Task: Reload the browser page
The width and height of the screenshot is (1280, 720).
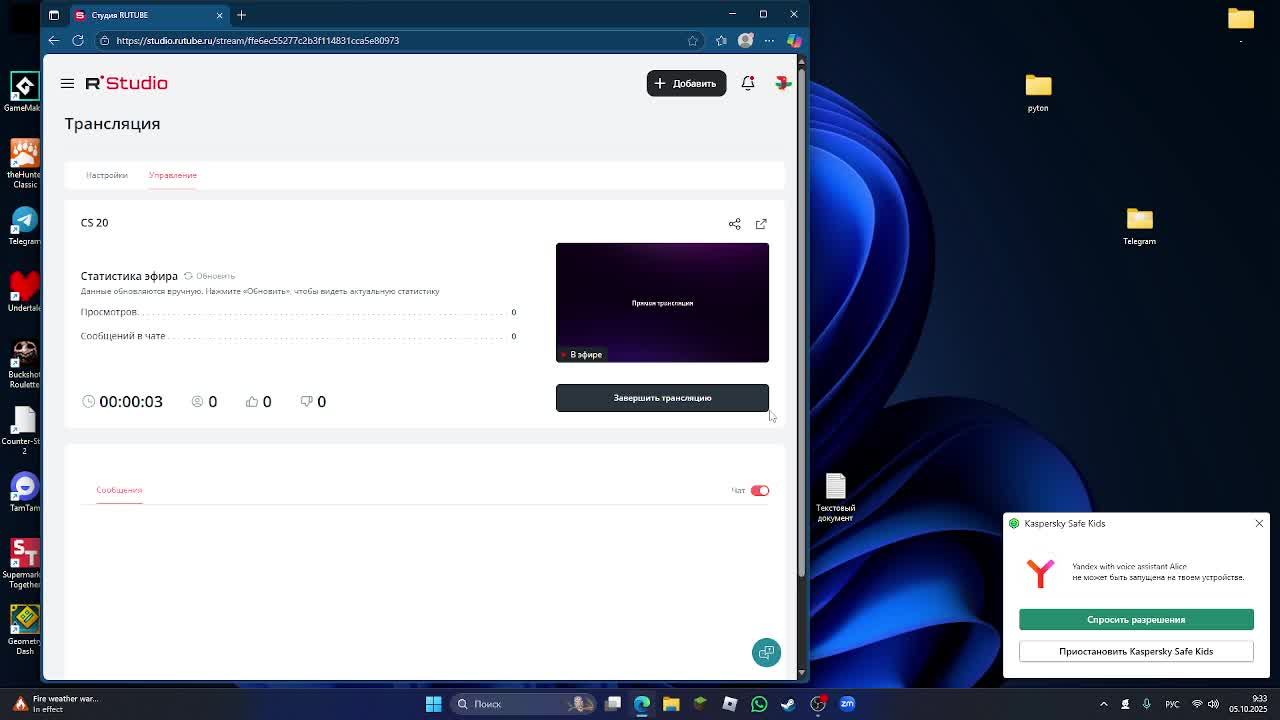Action: 78,40
